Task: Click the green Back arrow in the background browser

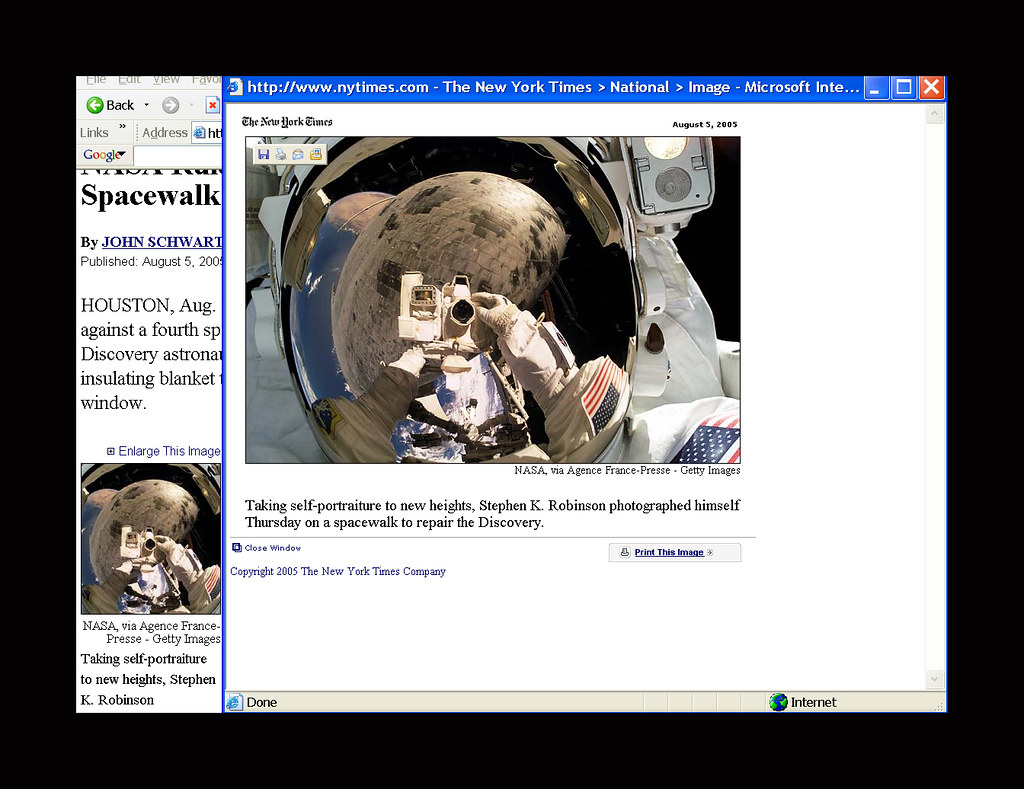Action: tap(95, 105)
